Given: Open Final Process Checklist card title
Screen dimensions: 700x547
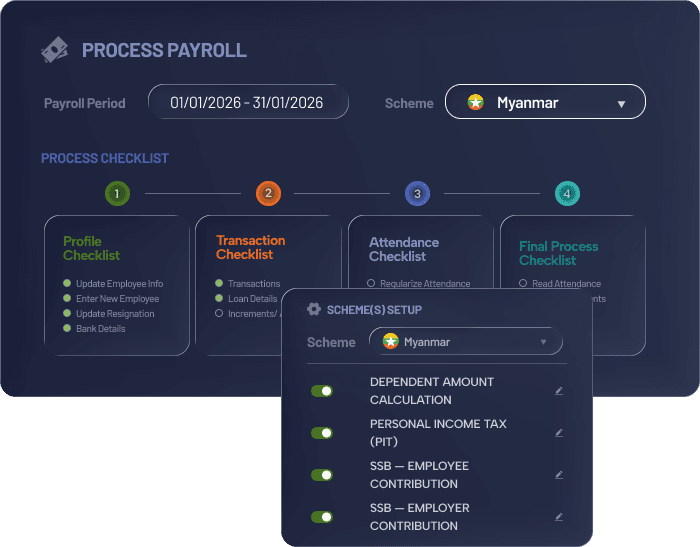Looking at the screenshot, I should 558,253.
